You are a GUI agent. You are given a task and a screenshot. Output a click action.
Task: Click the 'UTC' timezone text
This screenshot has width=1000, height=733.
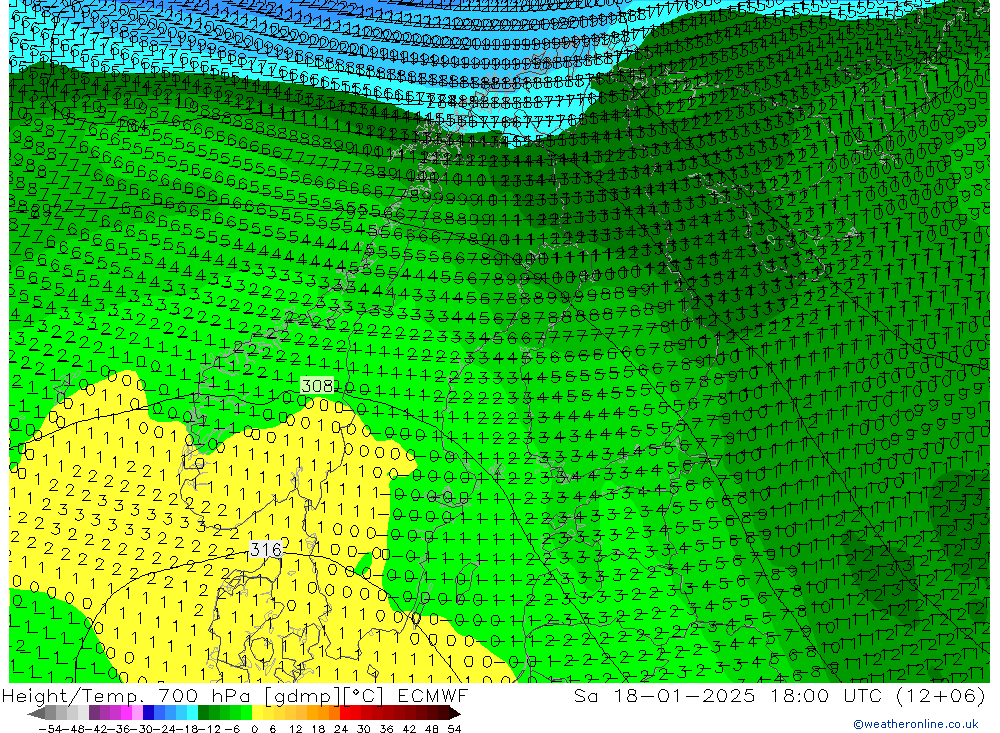point(863,696)
